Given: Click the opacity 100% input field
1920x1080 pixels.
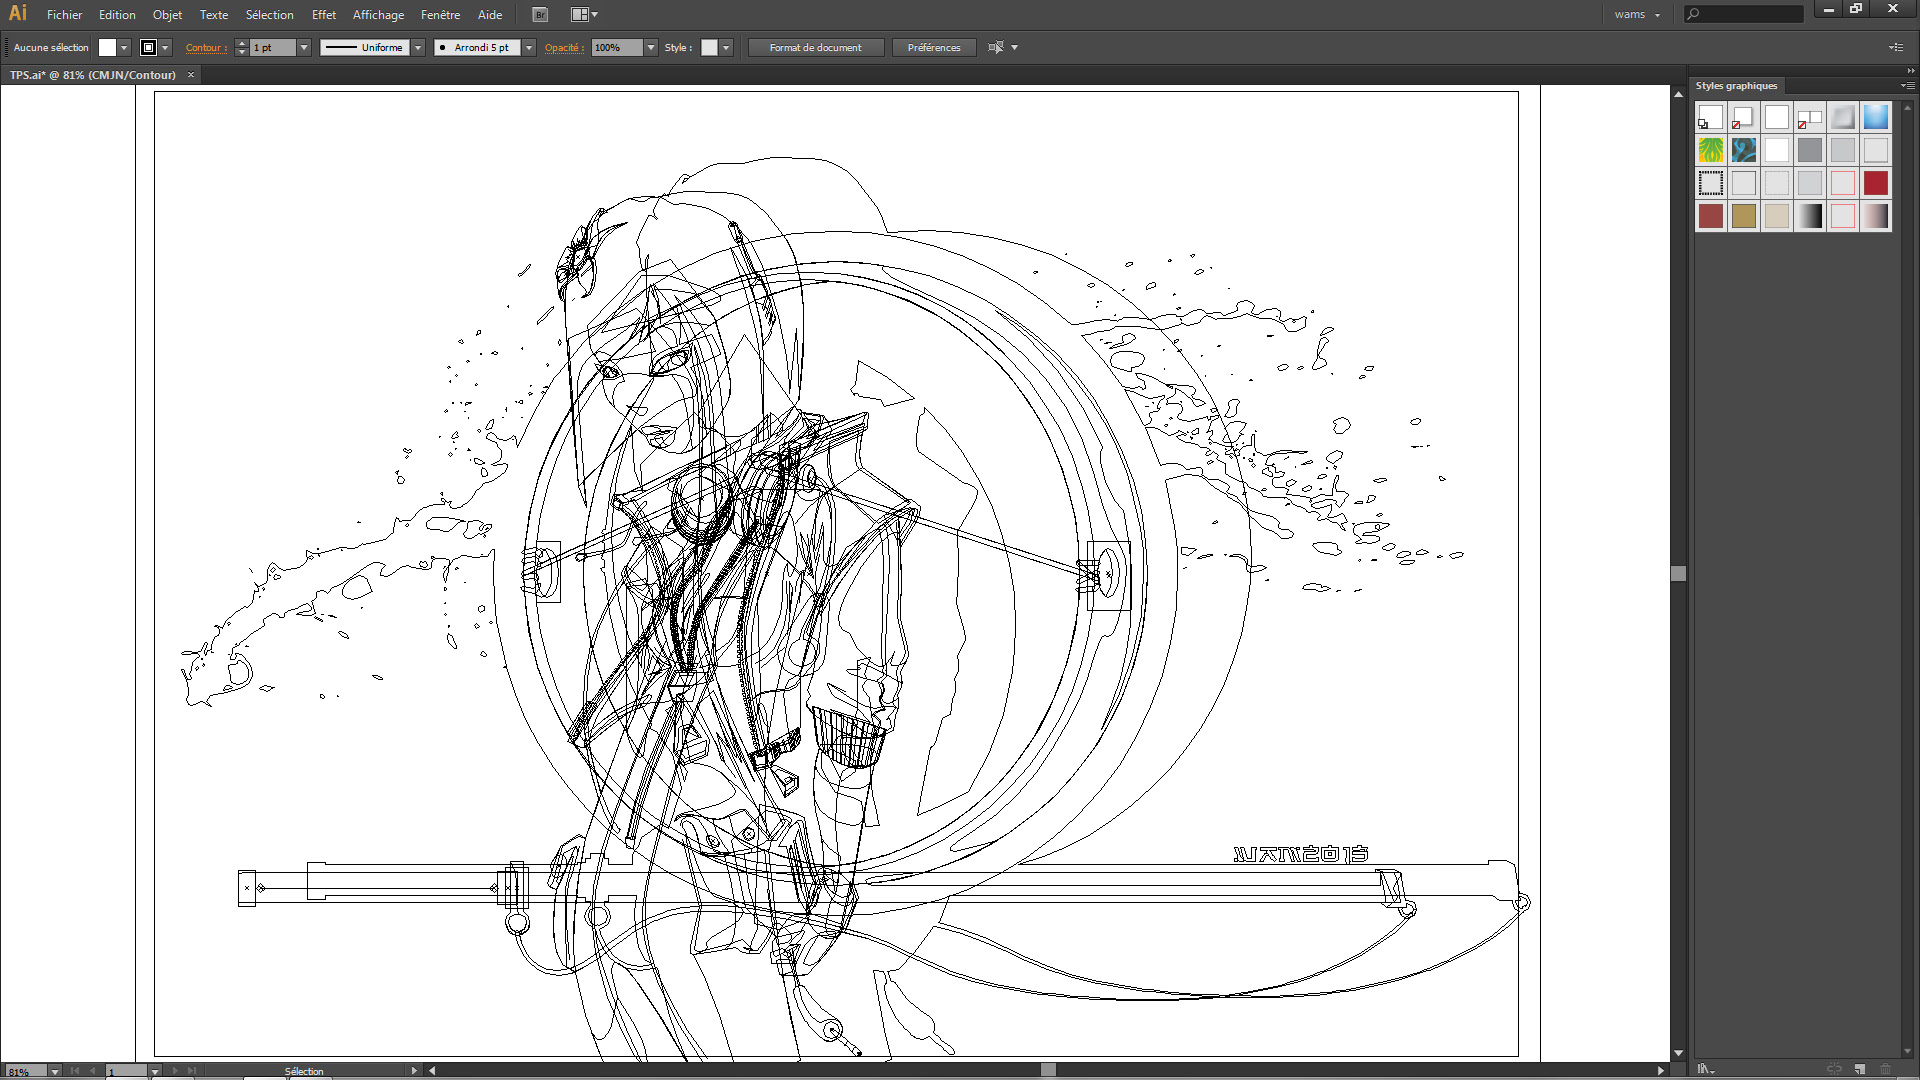Looking at the screenshot, I should click(x=617, y=47).
